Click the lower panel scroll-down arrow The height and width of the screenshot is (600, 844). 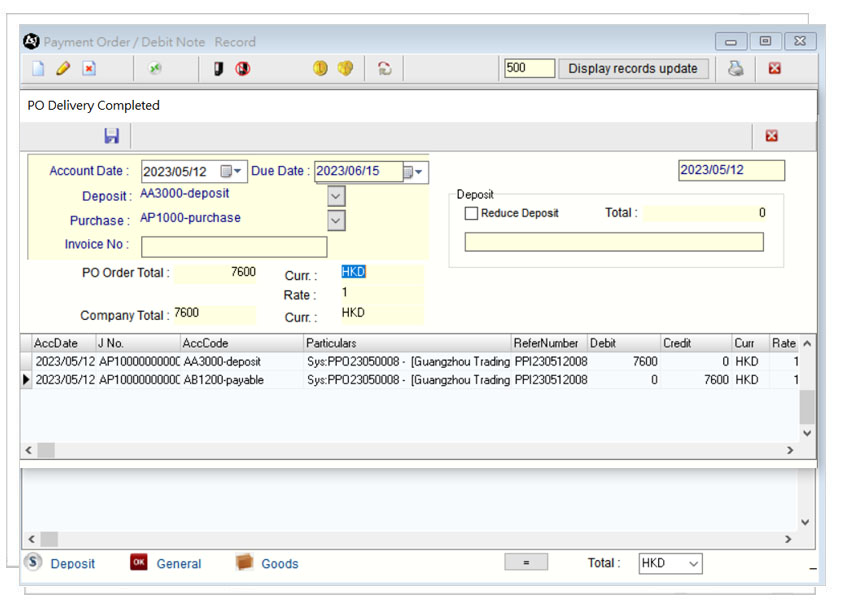point(805,522)
